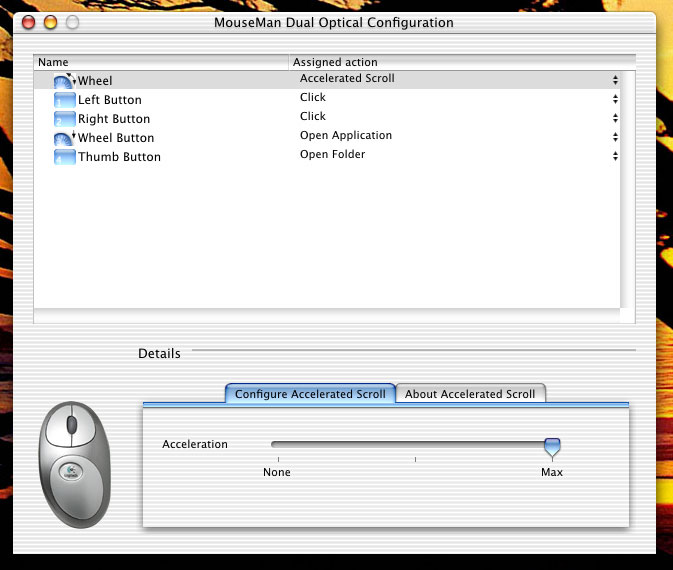Select the Right Button row label

[114, 118]
